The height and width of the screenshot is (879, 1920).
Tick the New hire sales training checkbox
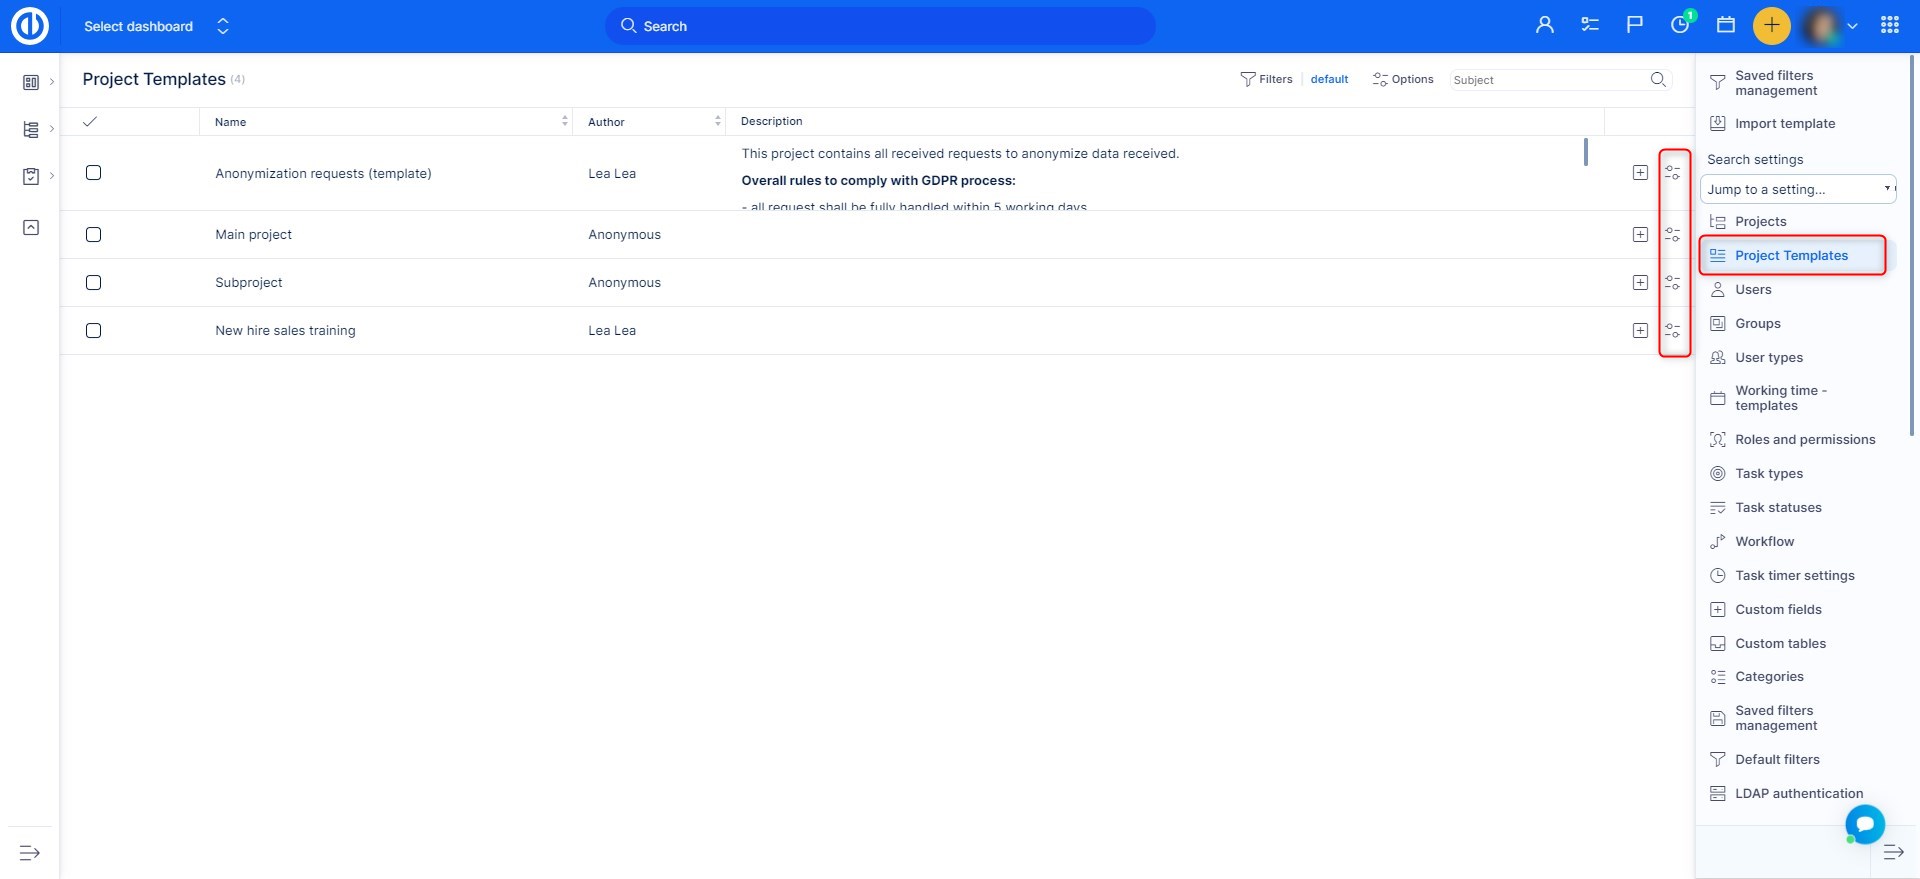(94, 331)
